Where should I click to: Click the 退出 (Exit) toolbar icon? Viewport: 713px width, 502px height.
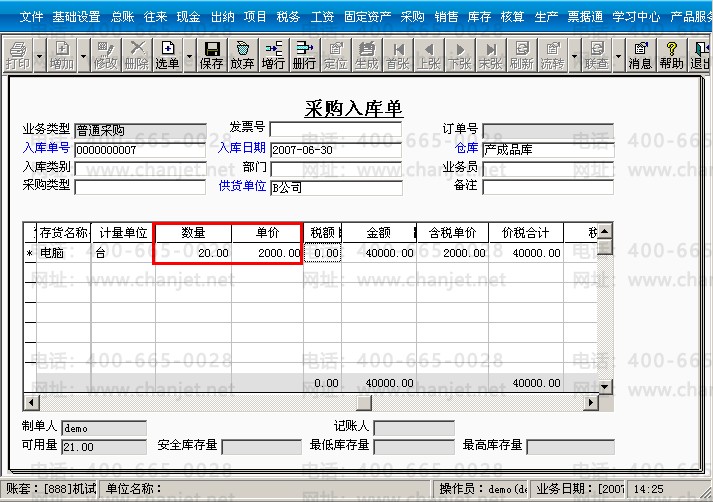point(700,55)
